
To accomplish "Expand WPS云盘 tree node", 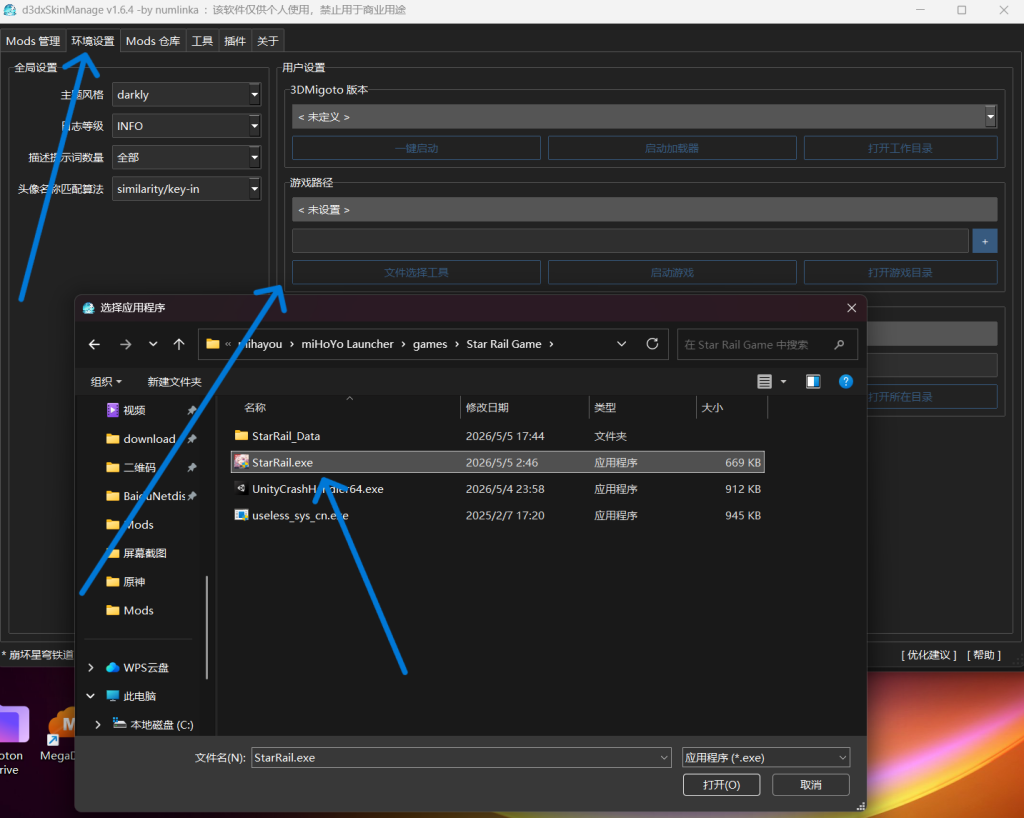I will point(91,667).
